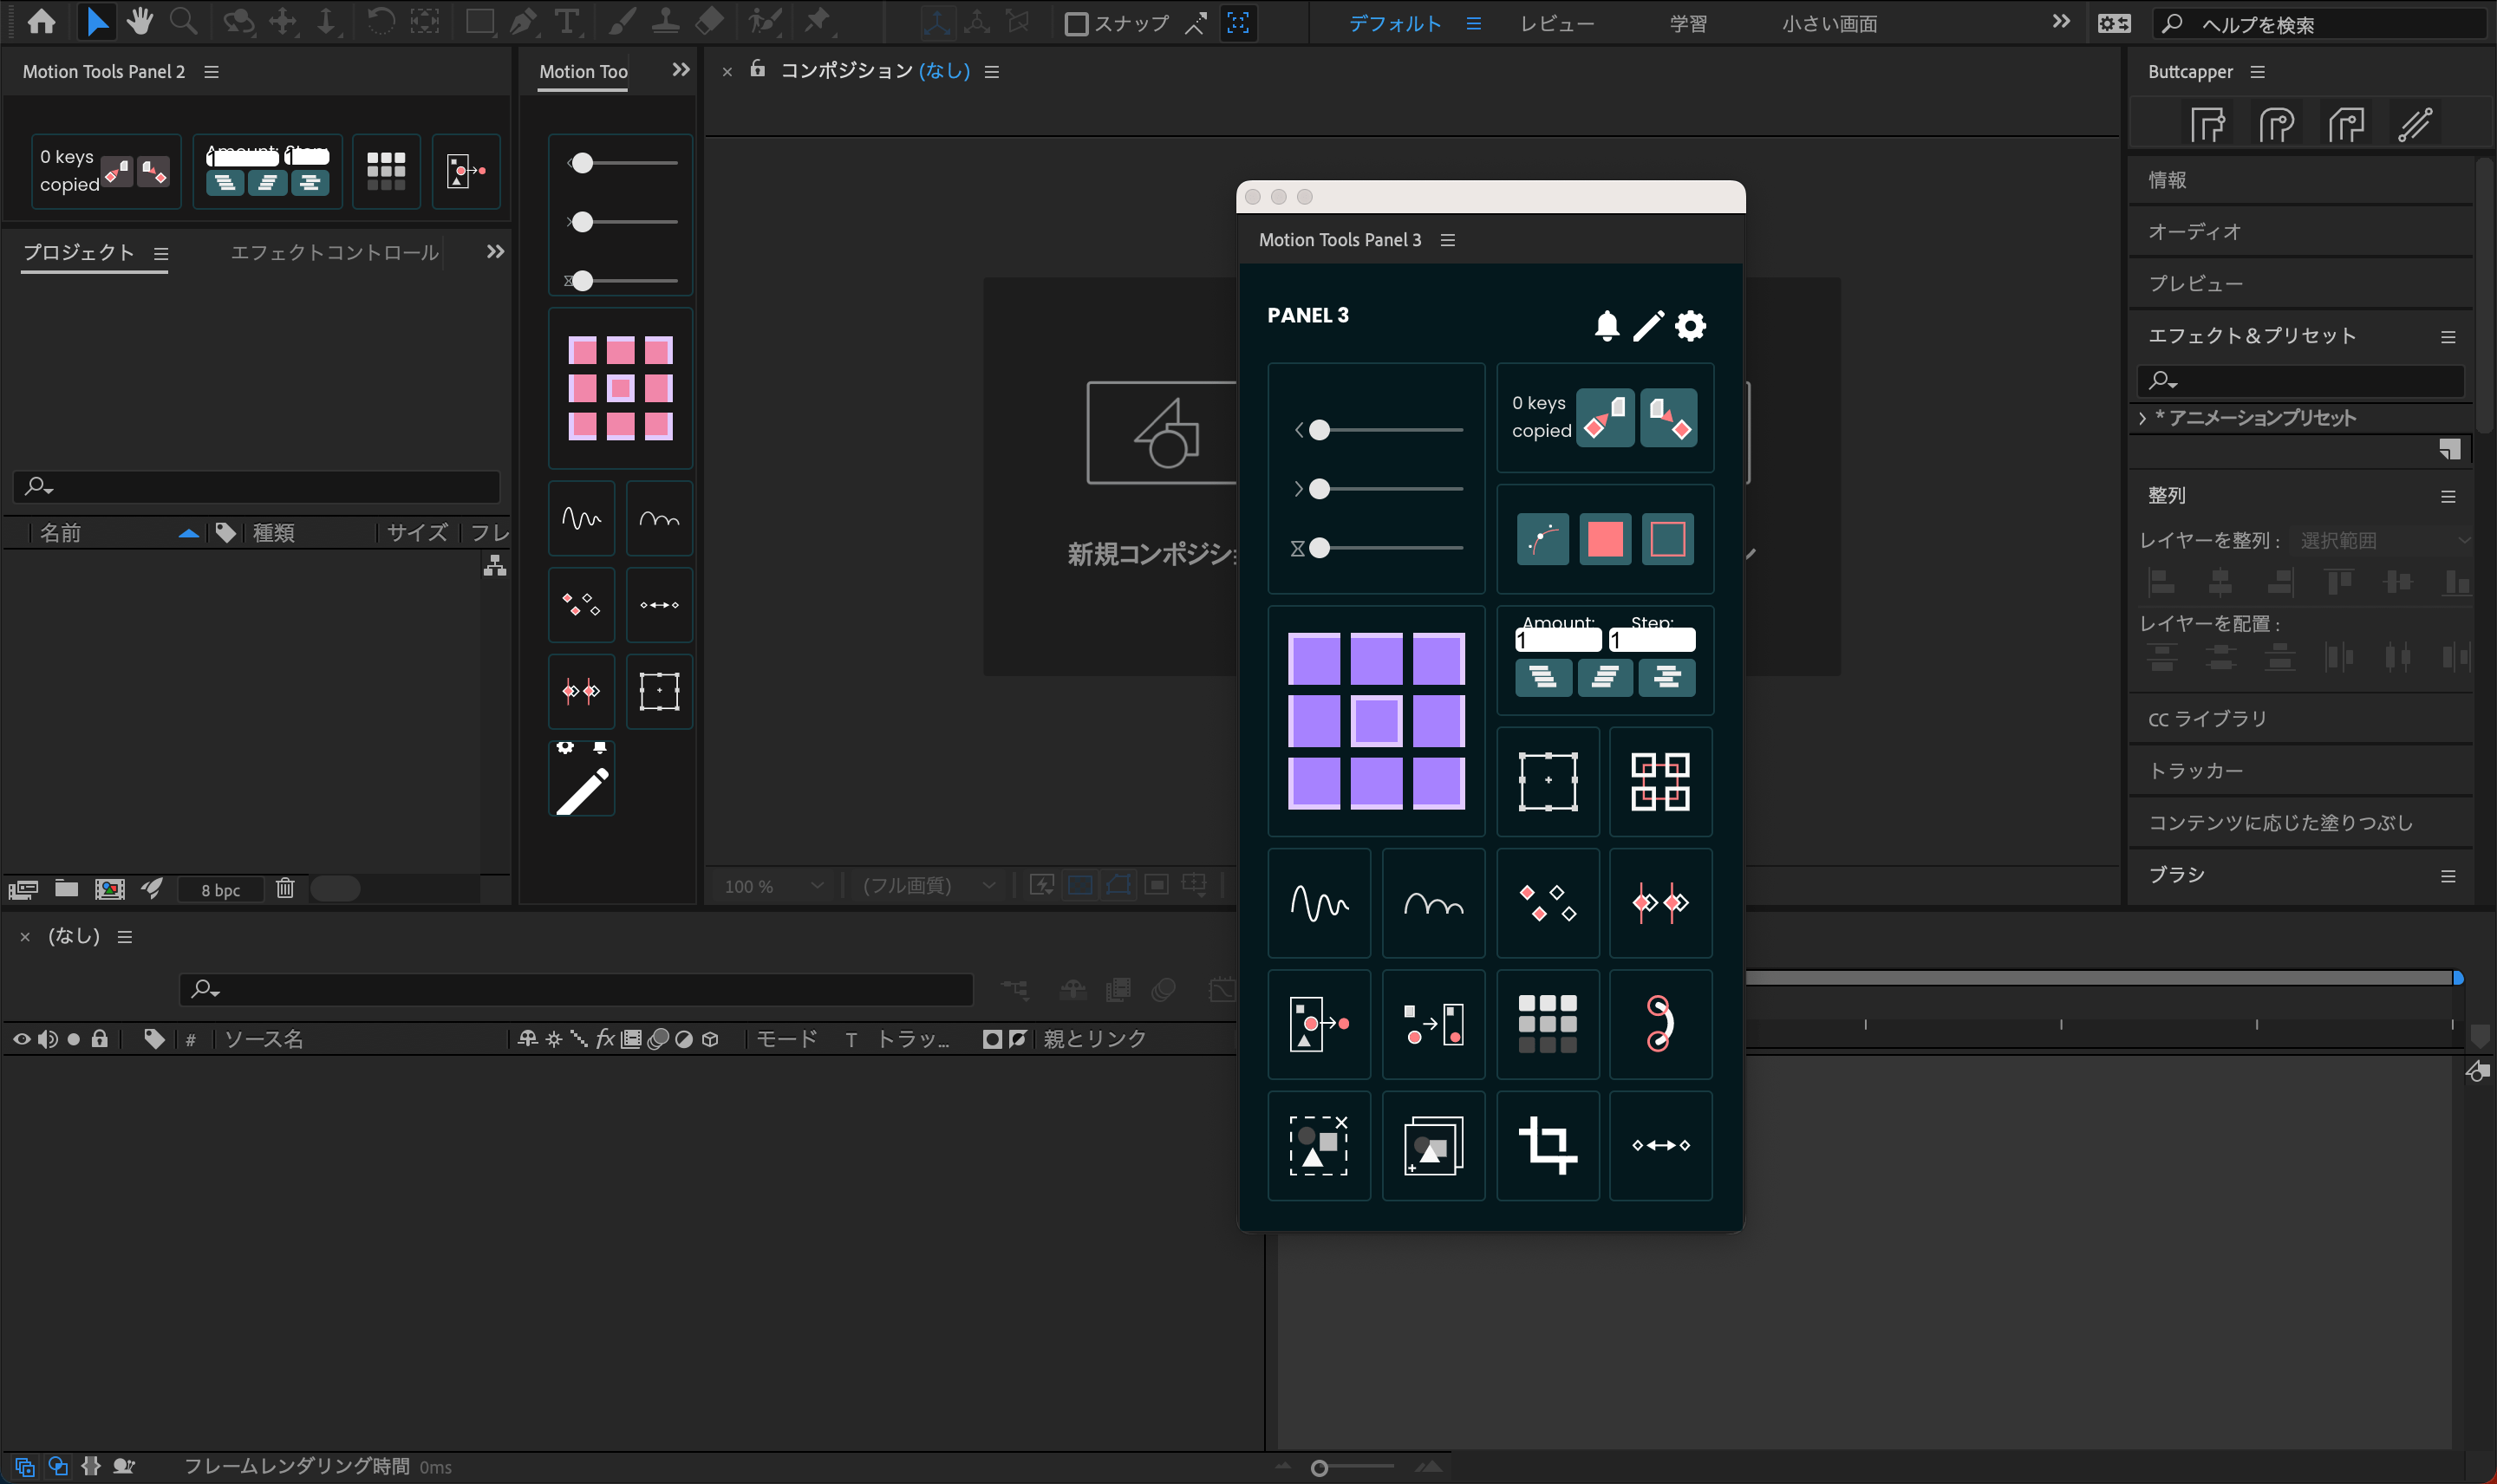
Task: Select the Hand tool in the toolbar
Action: point(140,21)
